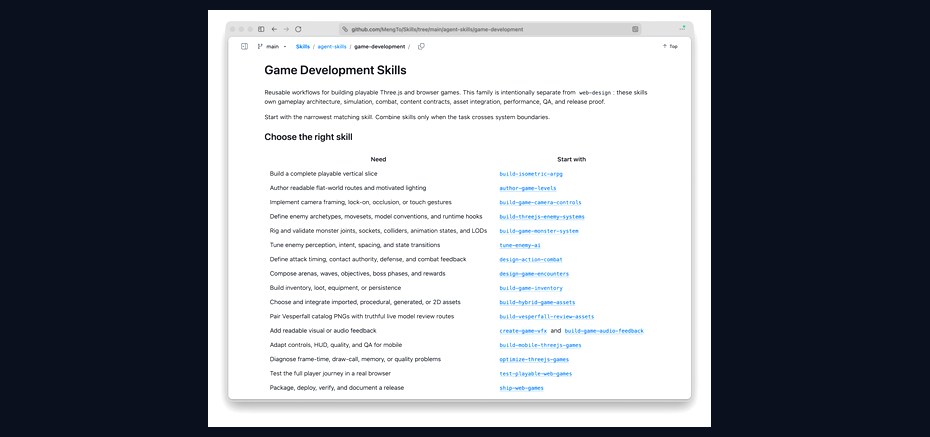Screen dimensions: 930x437
Task: Click the github.com address bar URL
Action: (x=437, y=29)
